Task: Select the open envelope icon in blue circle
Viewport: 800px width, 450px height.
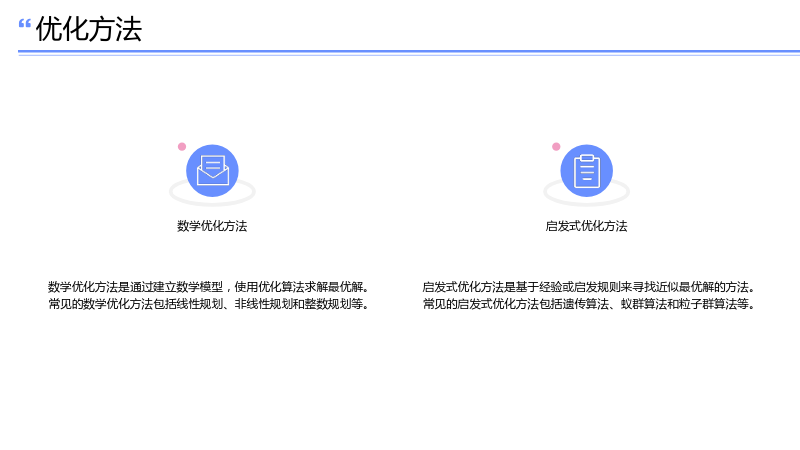Action: 212,170
